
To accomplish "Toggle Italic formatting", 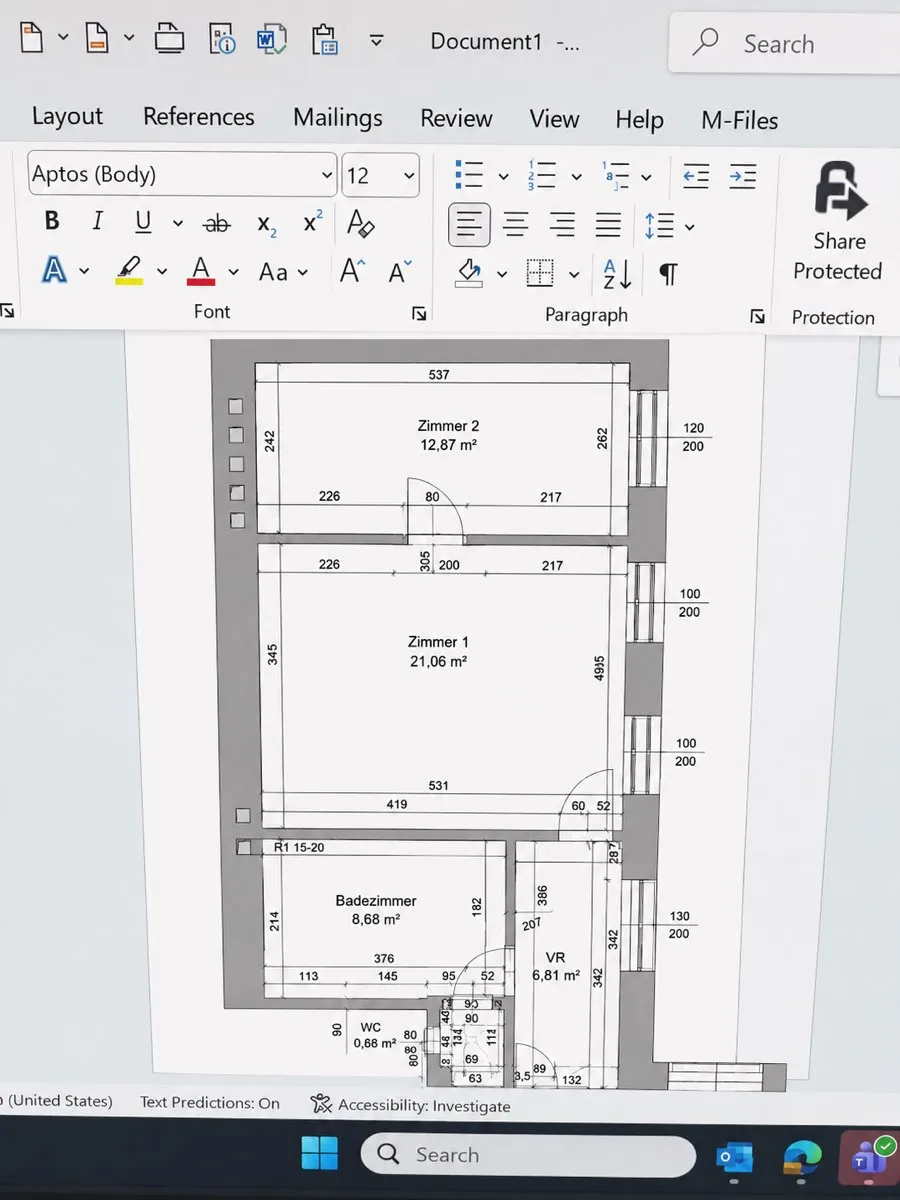I will tap(97, 221).
